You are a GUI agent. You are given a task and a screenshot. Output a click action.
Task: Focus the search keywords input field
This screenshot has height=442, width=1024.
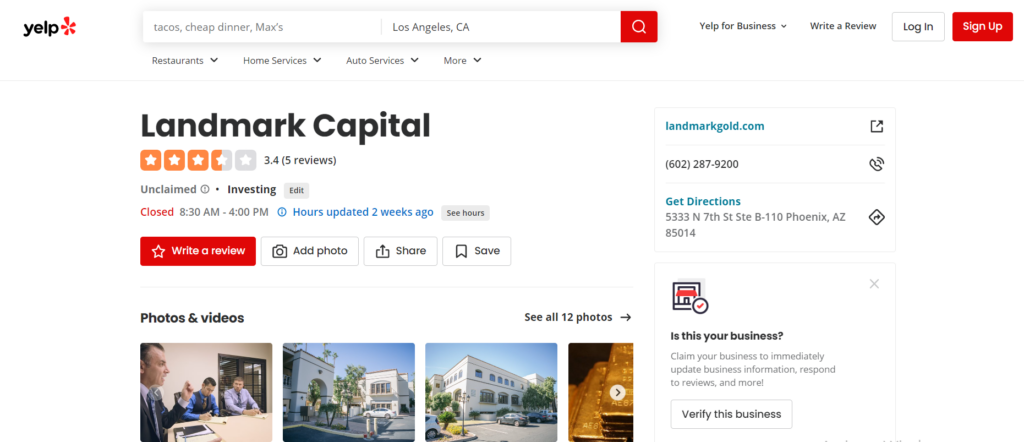pyautogui.click(x=262, y=27)
